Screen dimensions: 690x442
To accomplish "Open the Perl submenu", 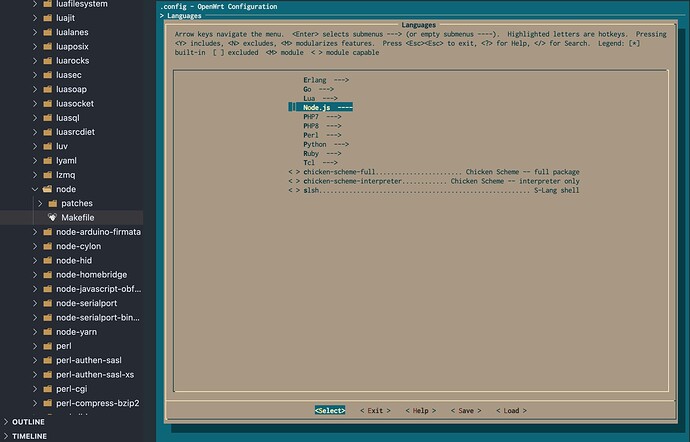I will 322,135.
